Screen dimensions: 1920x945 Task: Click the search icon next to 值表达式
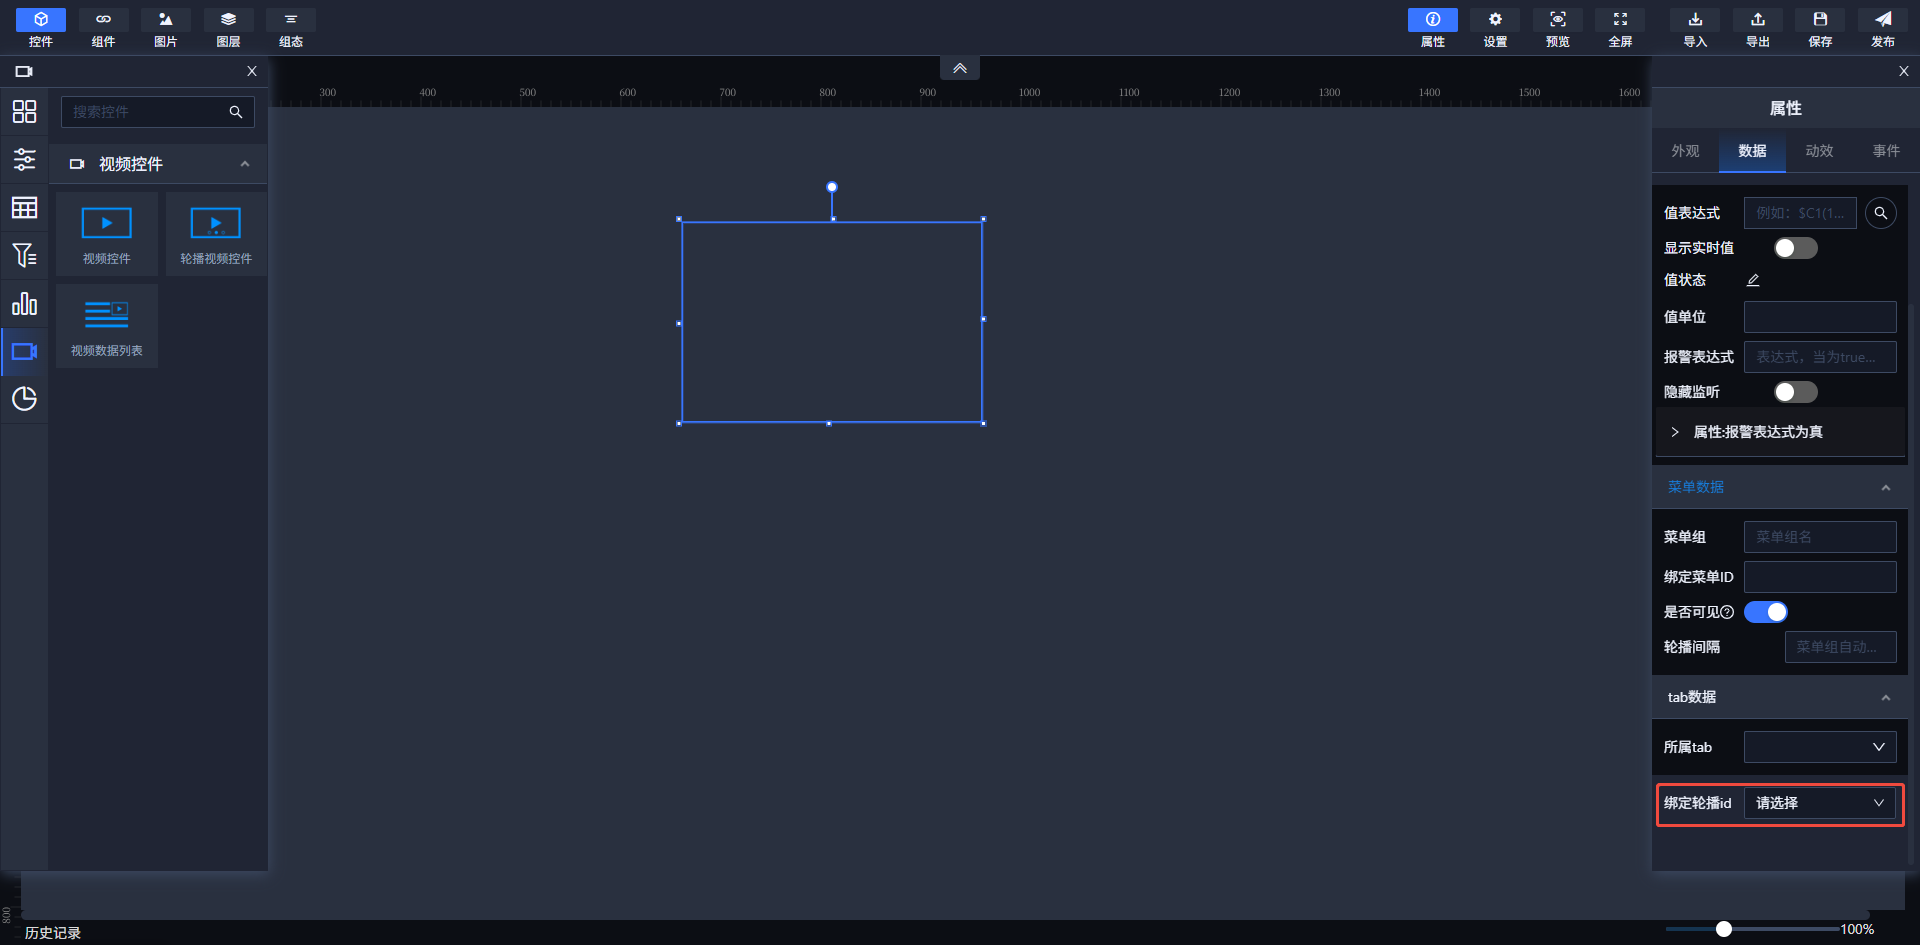click(1880, 213)
